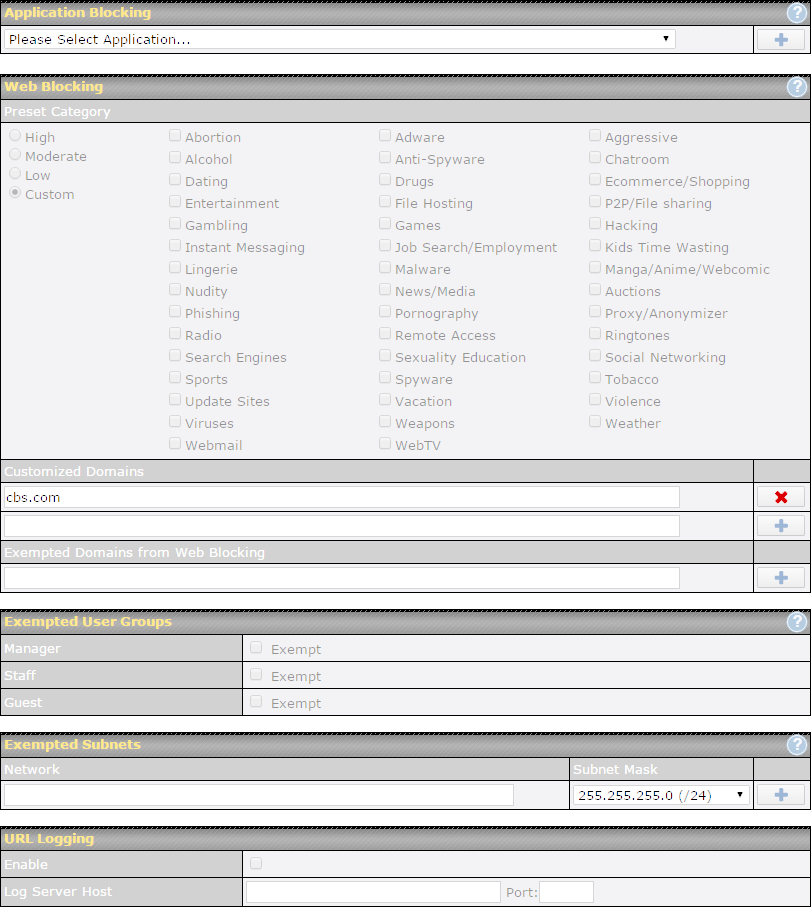Open help for Application Blocking
The height and width of the screenshot is (907, 811).
797,12
